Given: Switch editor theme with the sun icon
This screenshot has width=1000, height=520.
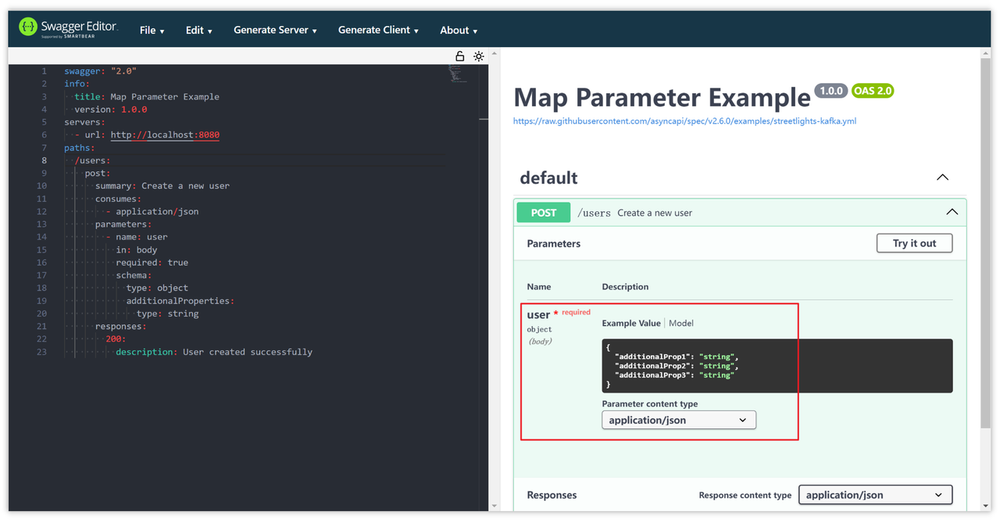Looking at the screenshot, I should point(478,57).
